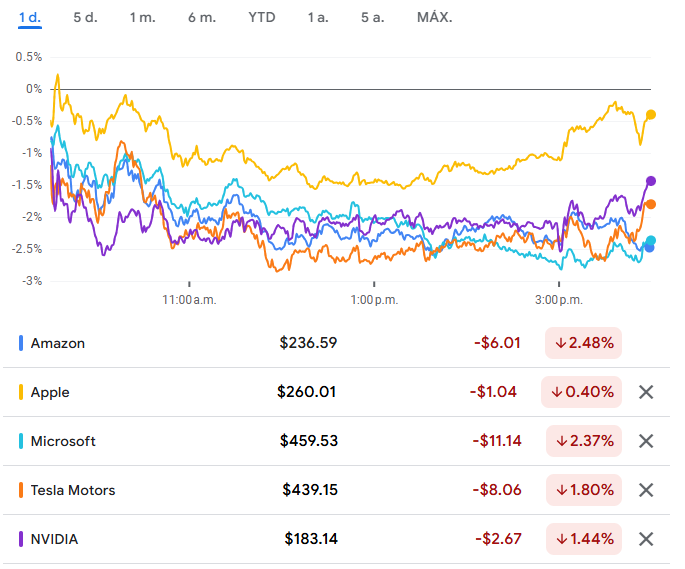Click NVIDIA's 1.44% change badge
This screenshot has width=685, height=569.
point(584,539)
